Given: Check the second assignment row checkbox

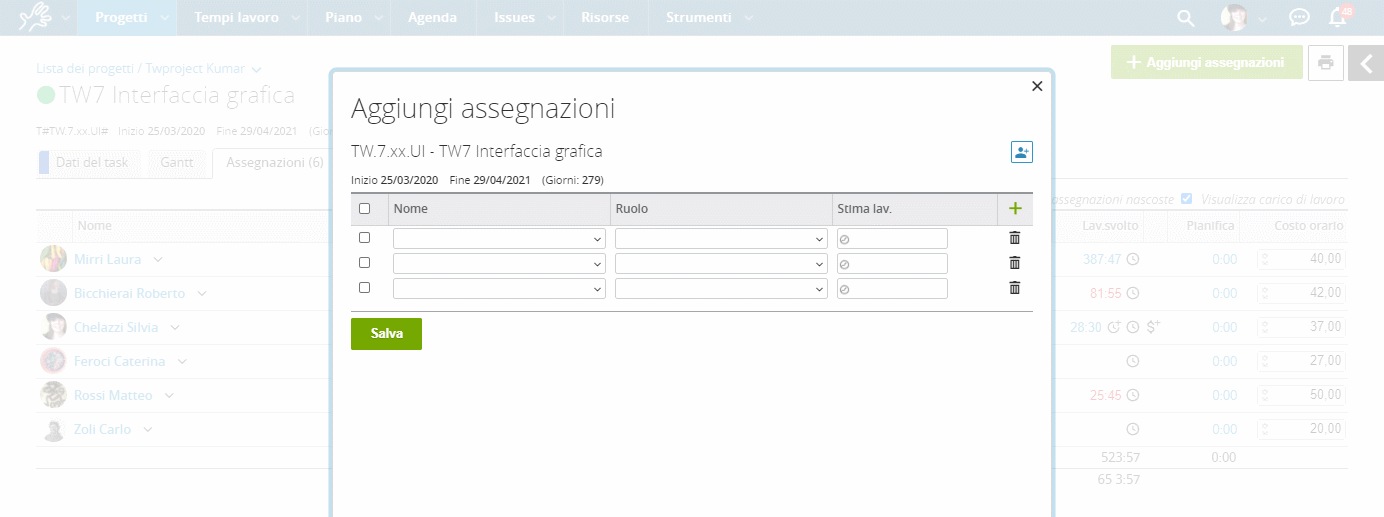Looking at the screenshot, I should click(364, 263).
